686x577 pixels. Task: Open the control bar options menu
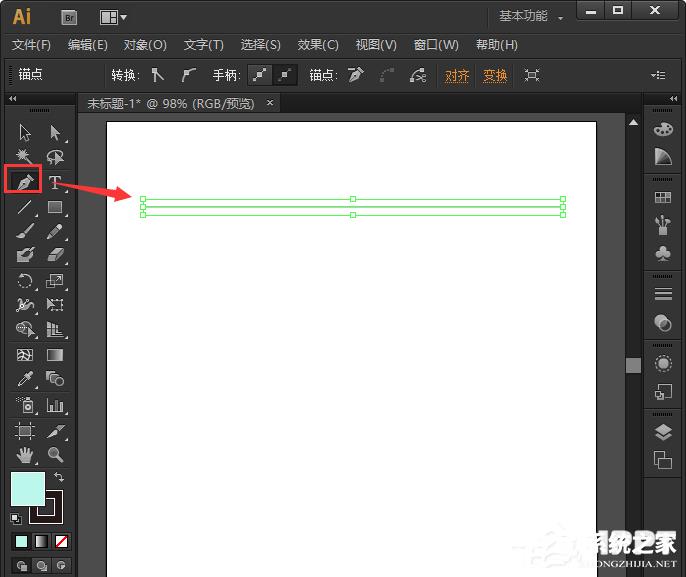(658, 75)
